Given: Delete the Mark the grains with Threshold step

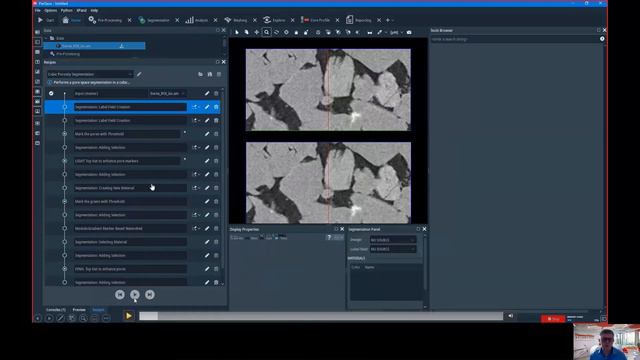Looking at the screenshot, I should 216,201.
